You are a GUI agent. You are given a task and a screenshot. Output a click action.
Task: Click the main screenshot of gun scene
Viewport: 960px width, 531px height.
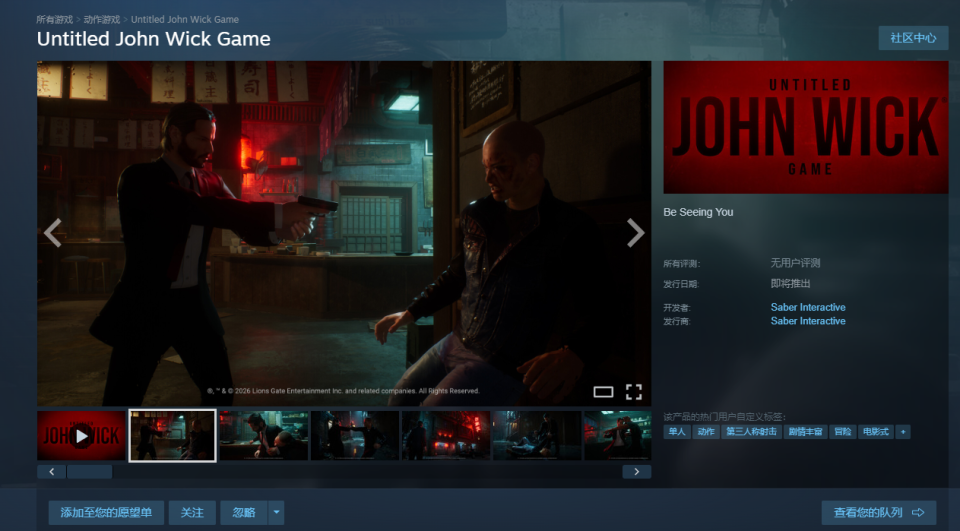click(344, 233)
